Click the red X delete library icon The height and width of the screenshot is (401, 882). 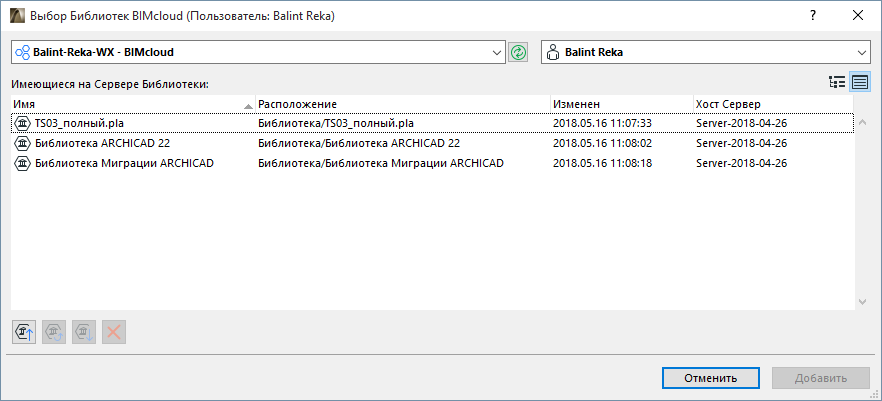(x=114, y=332)
